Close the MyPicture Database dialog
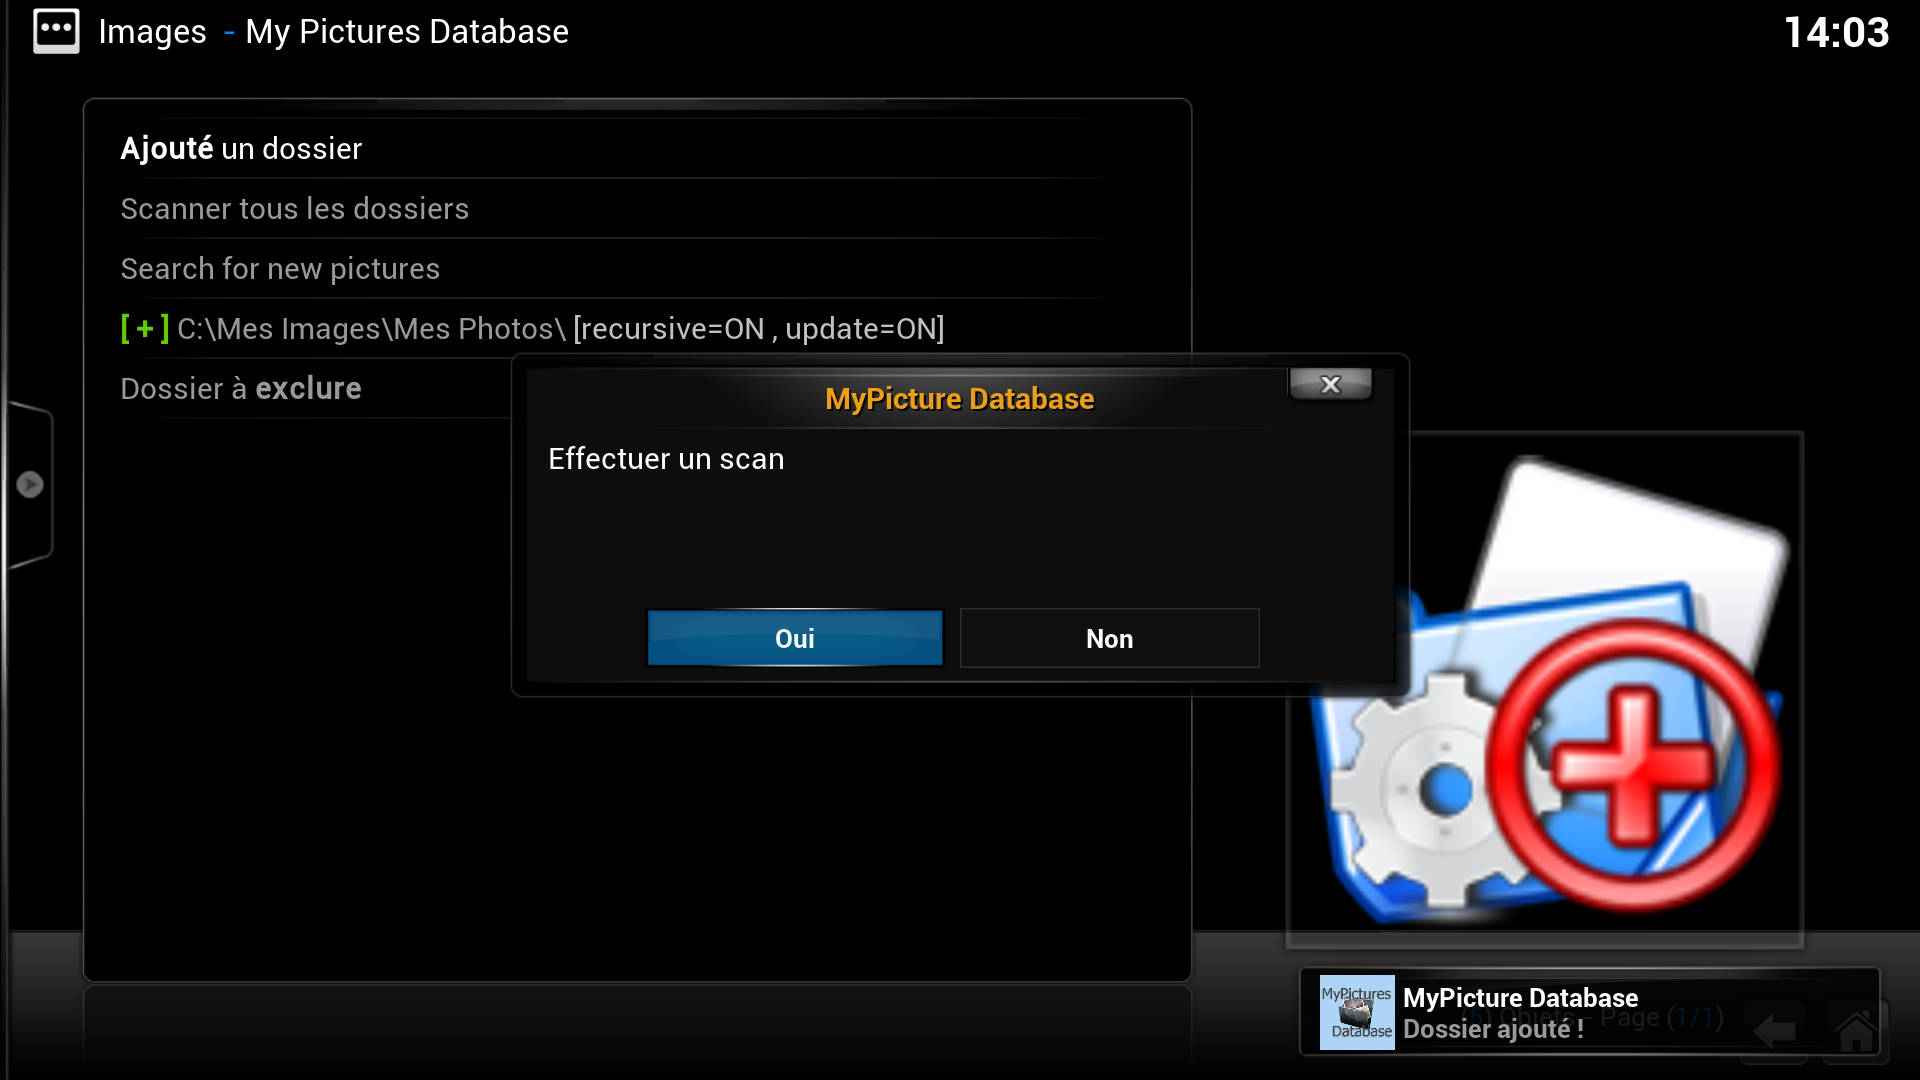The width and height of the screenshot is (1920, 1080). (x=1330, y=385)
